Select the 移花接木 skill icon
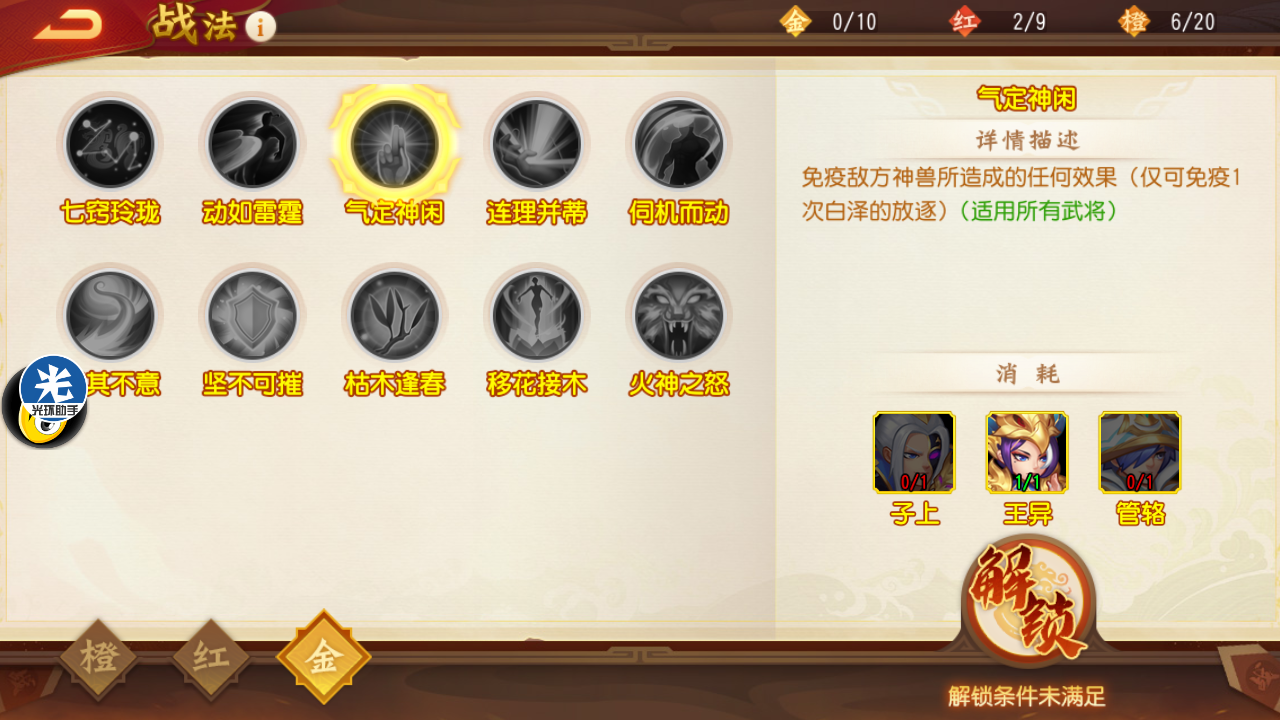 [x=536, y=316]
